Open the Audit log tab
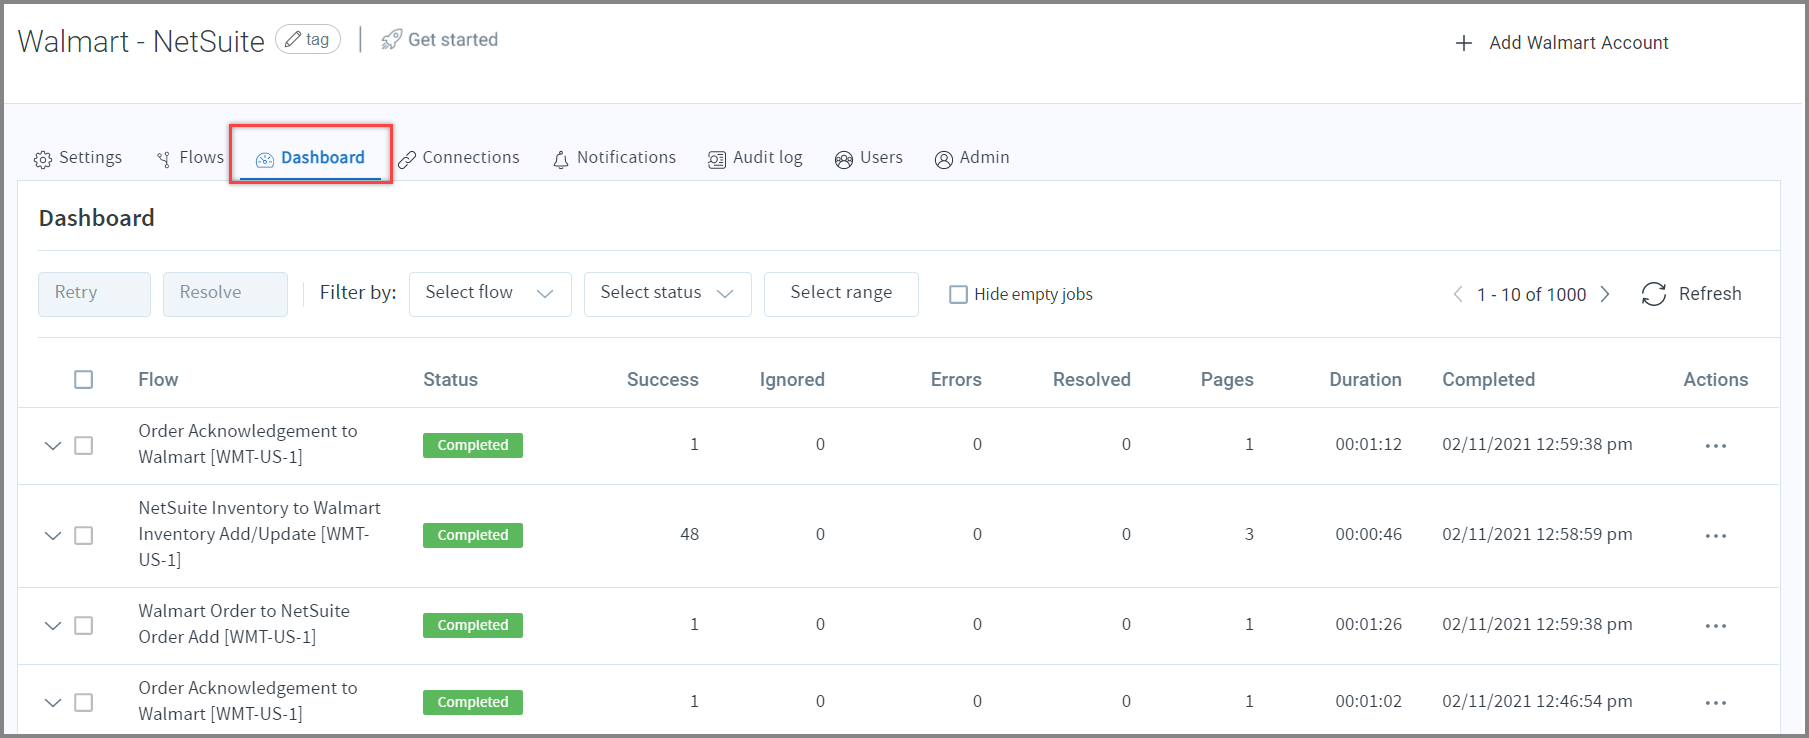Viewport: 1809px width, 738px height. click(x=756, y=158)
